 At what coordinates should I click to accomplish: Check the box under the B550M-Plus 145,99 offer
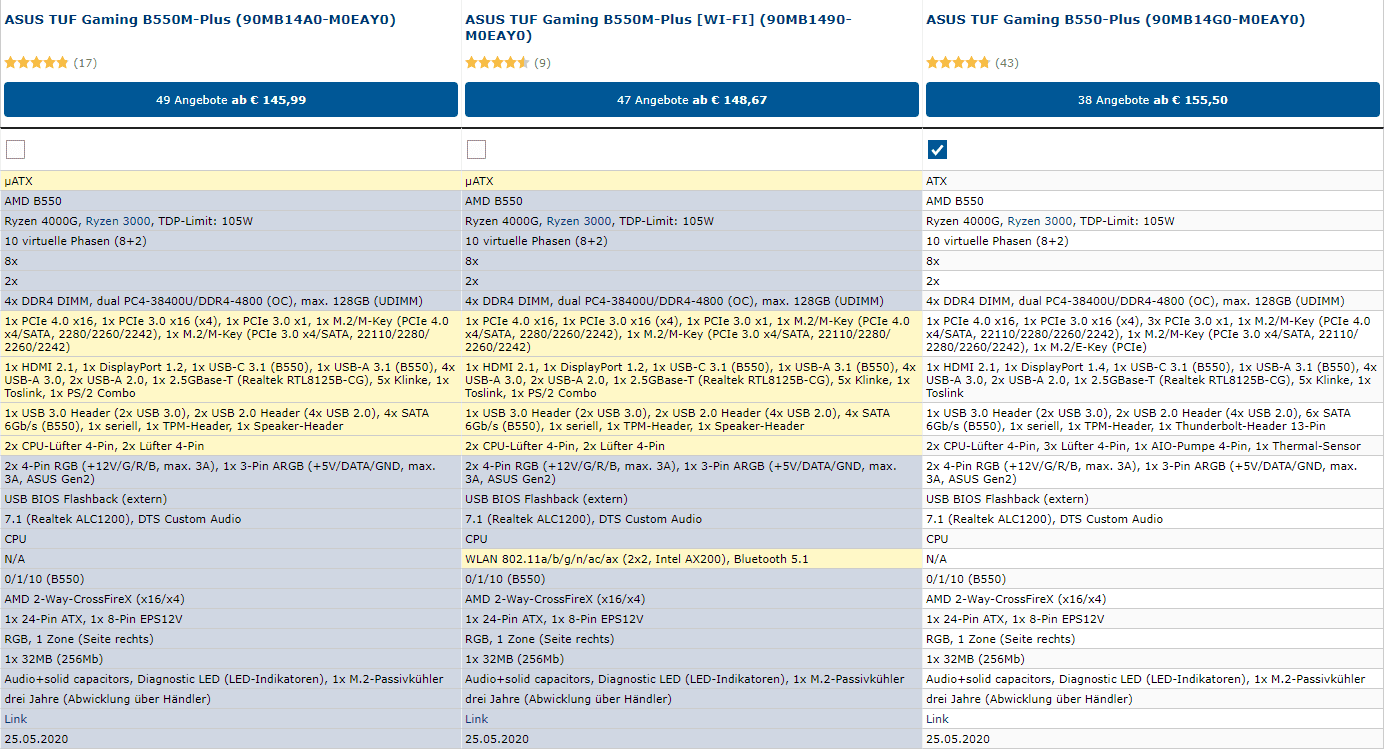tap(15, 150)
